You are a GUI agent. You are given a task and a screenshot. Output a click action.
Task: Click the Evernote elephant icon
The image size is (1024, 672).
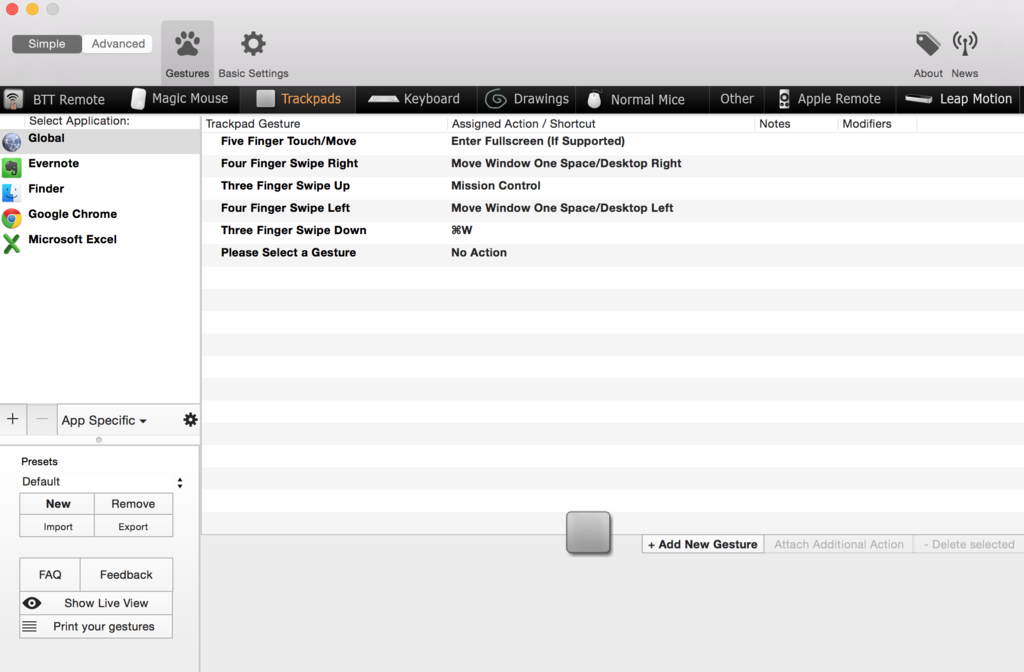[x=12, y=168]
